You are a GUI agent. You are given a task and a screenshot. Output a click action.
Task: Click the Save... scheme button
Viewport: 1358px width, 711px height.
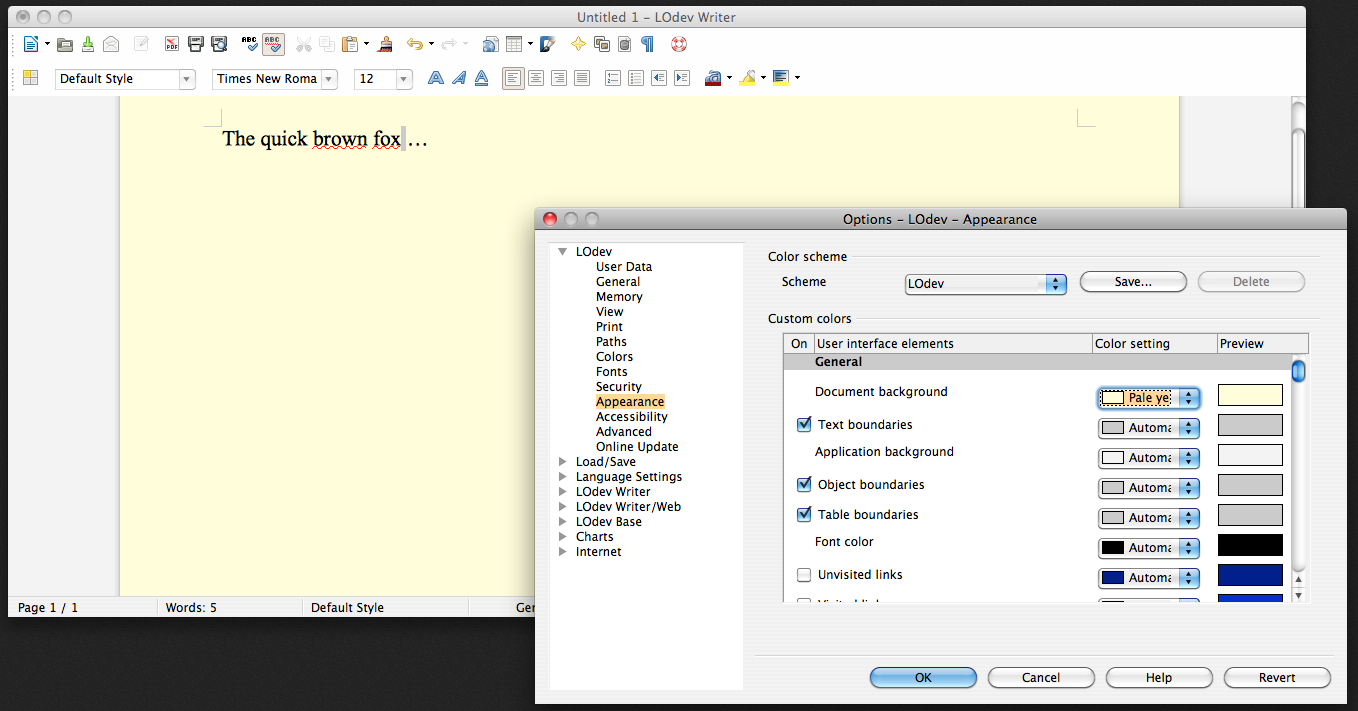click(x=1133, y=282)
